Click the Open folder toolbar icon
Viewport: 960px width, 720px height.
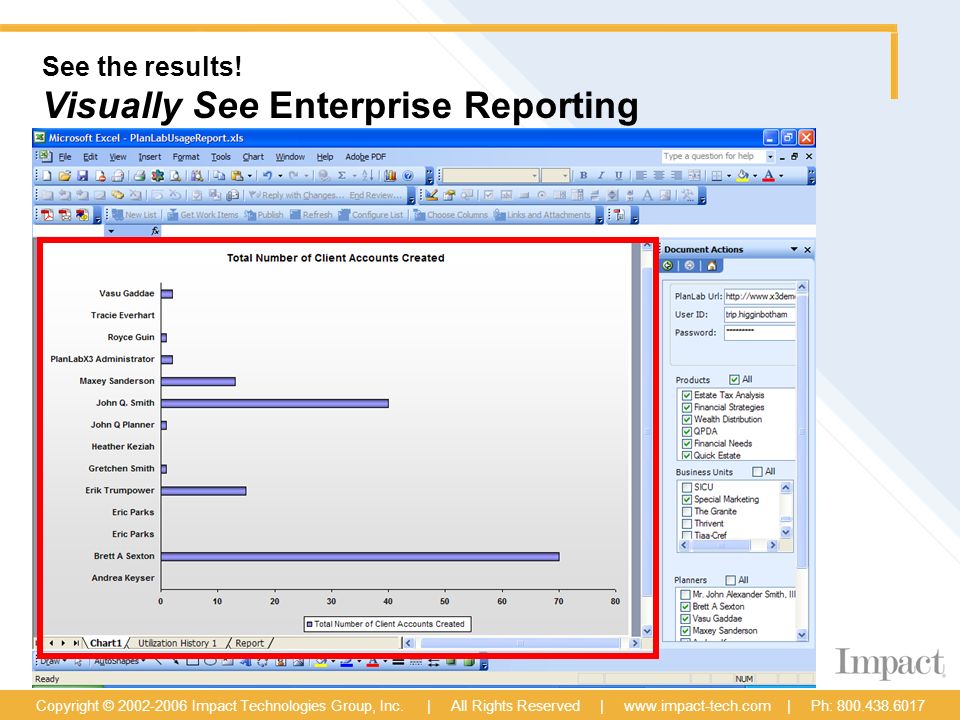64,176
